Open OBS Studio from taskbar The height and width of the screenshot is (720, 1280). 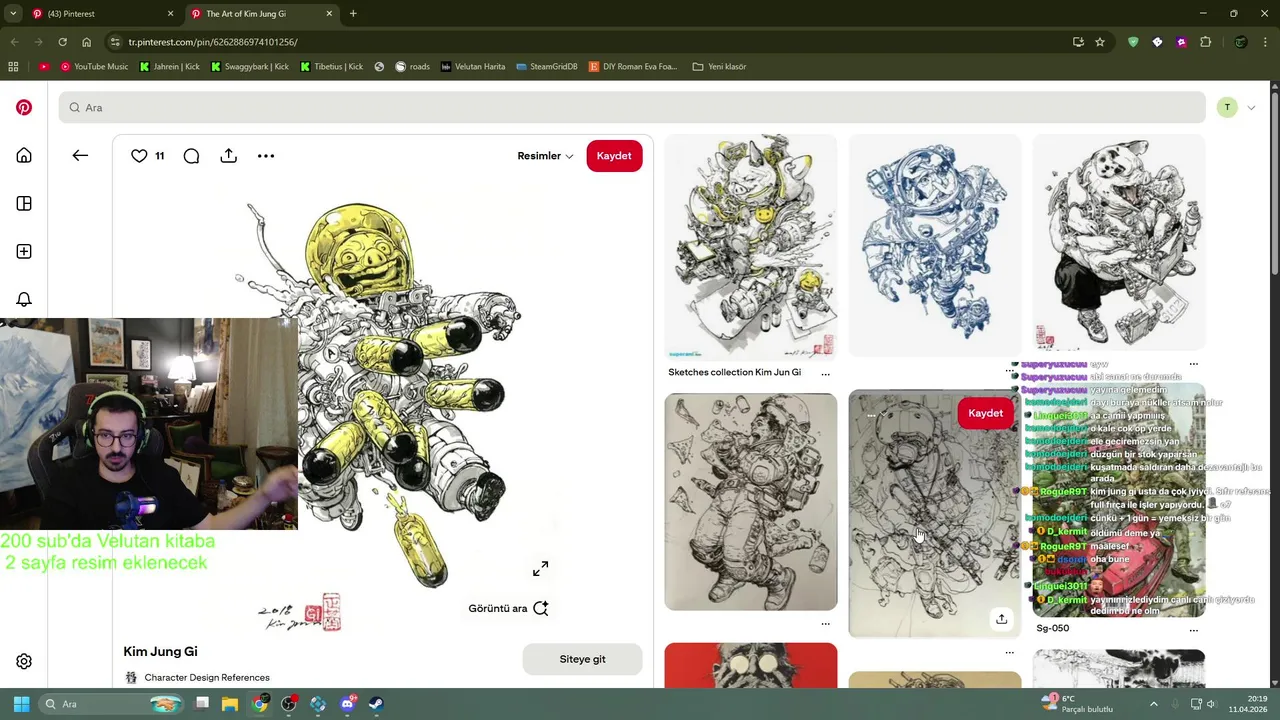point(289,704)
